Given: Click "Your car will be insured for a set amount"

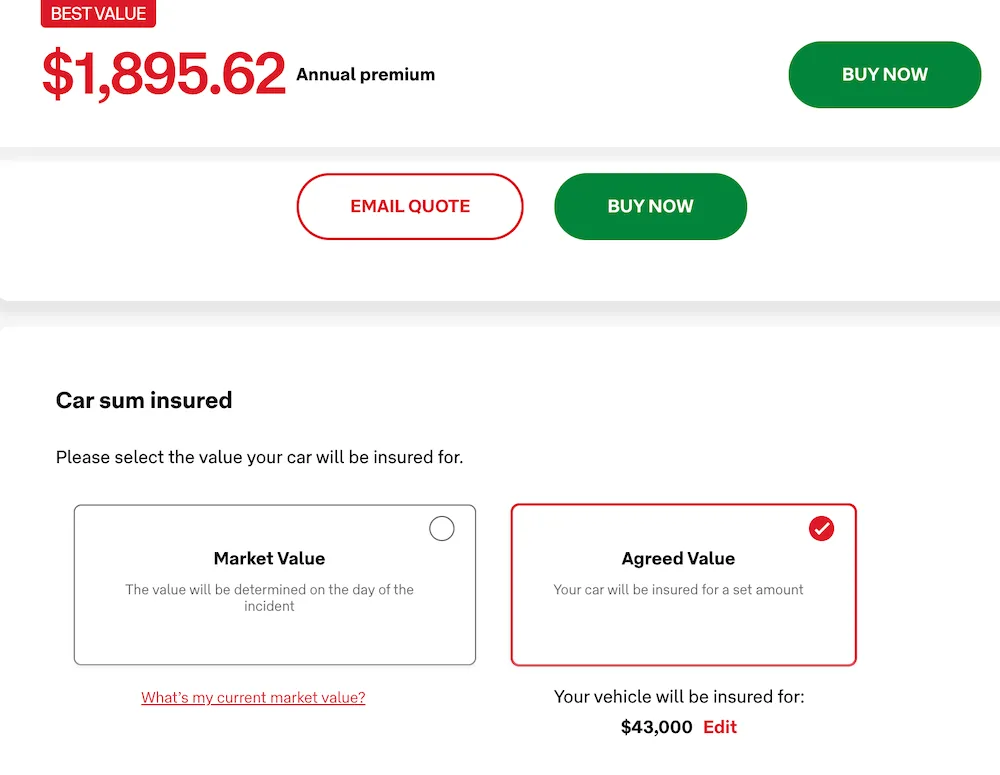Looking at the screenshot, I should 678,590.
